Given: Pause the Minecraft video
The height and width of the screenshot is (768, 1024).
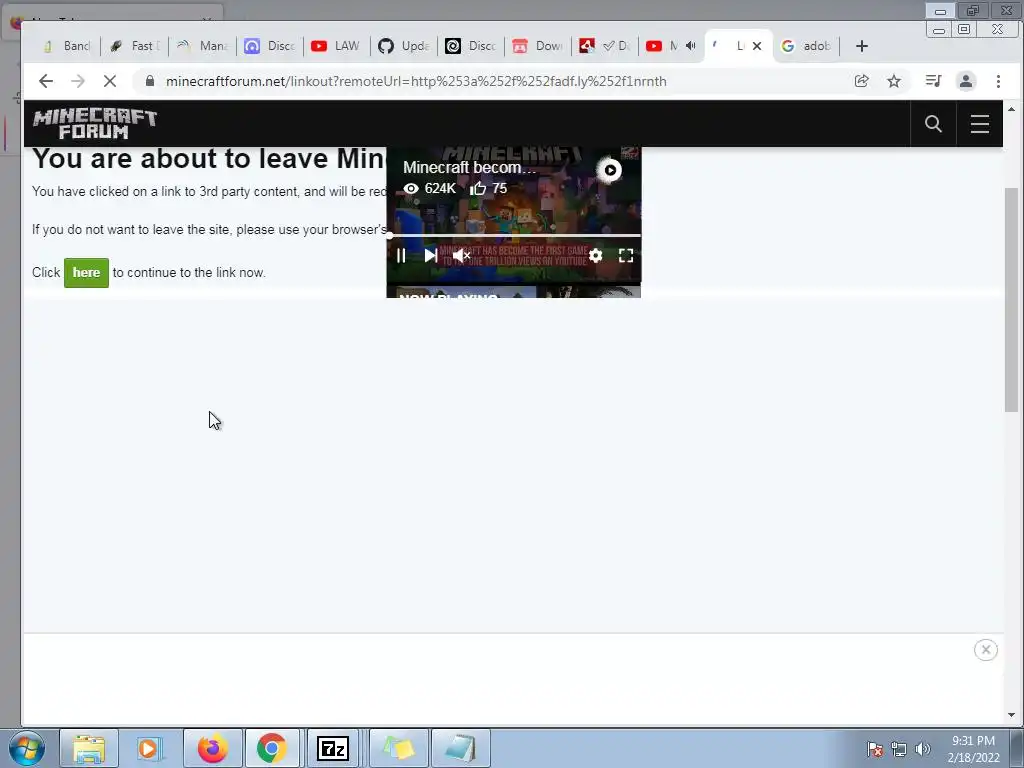Looking at the screenshot, I should [x=401, y=255].
